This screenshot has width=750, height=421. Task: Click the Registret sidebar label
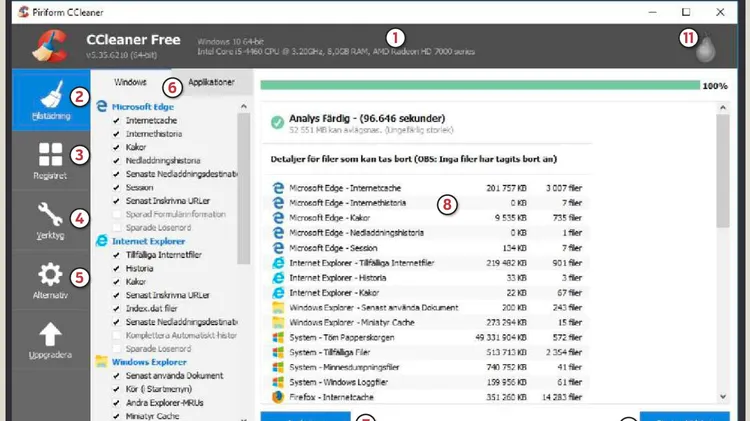coord(50,176)
